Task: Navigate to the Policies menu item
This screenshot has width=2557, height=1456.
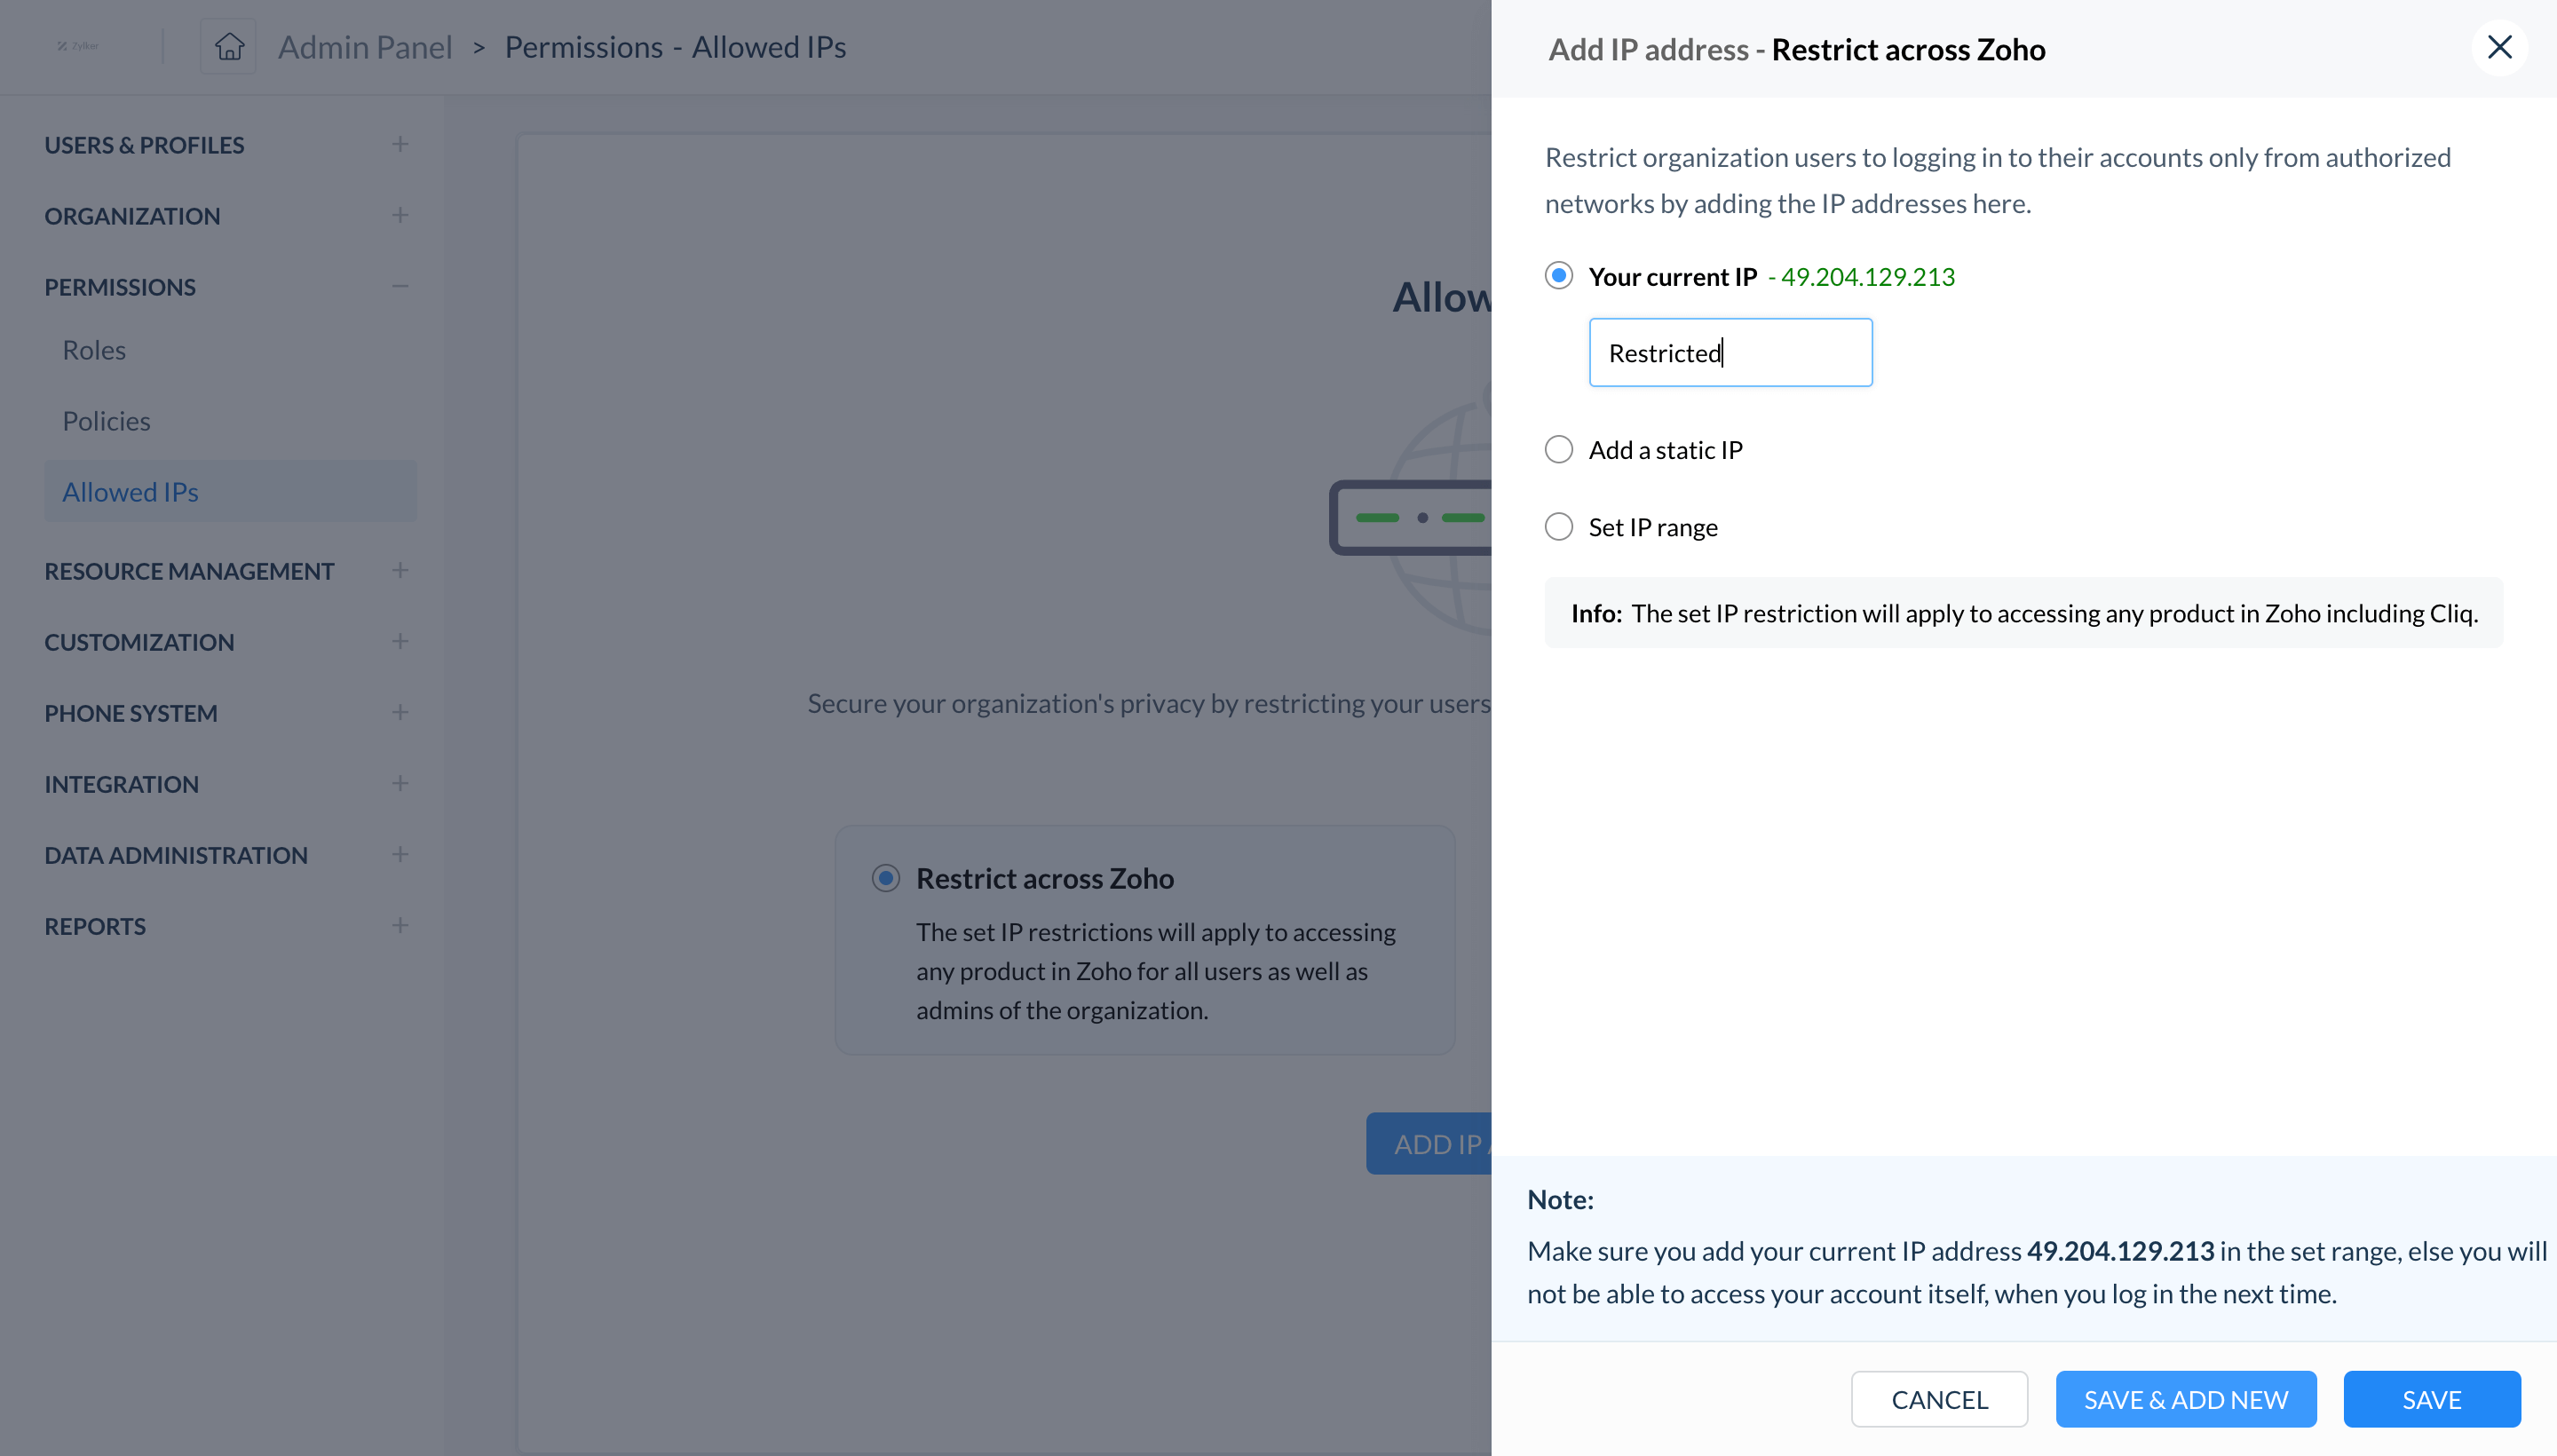Action: click(106, 420)
